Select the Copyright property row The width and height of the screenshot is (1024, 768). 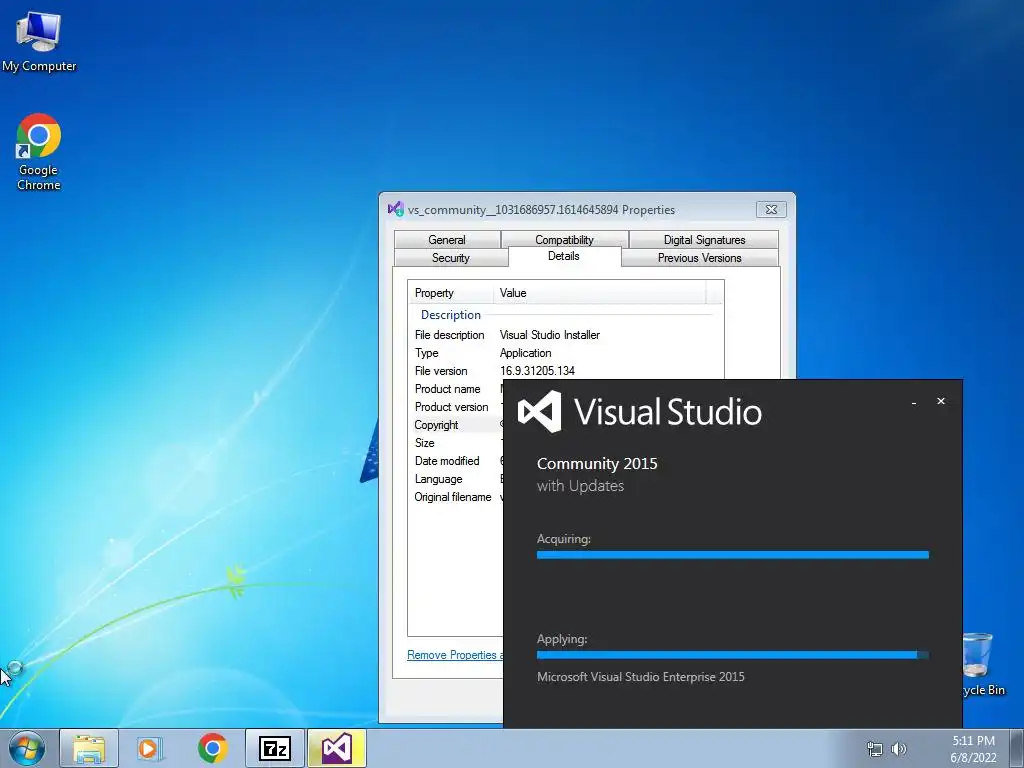(456, 425)
